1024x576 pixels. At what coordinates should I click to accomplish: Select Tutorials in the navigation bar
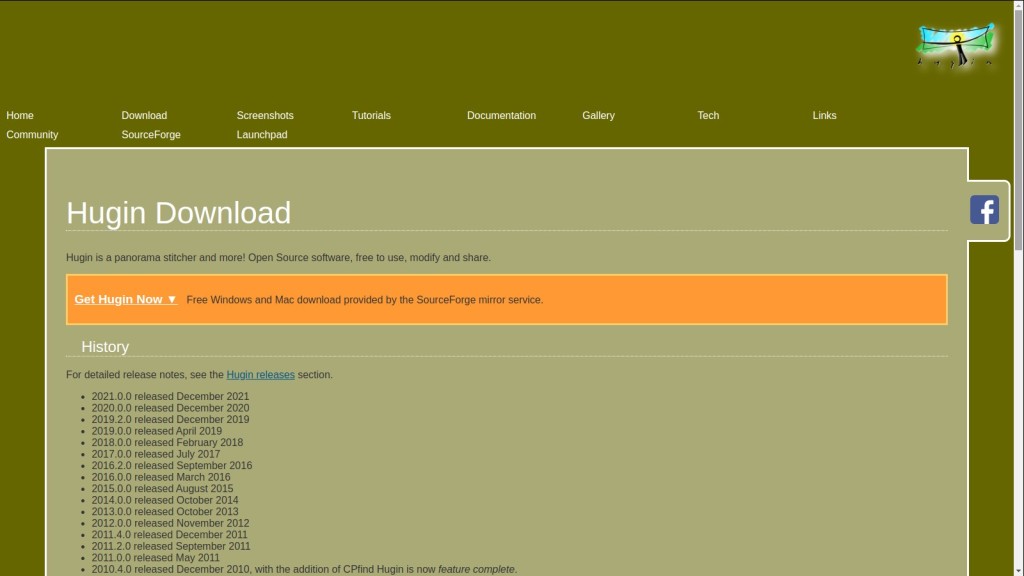(371, 116)
